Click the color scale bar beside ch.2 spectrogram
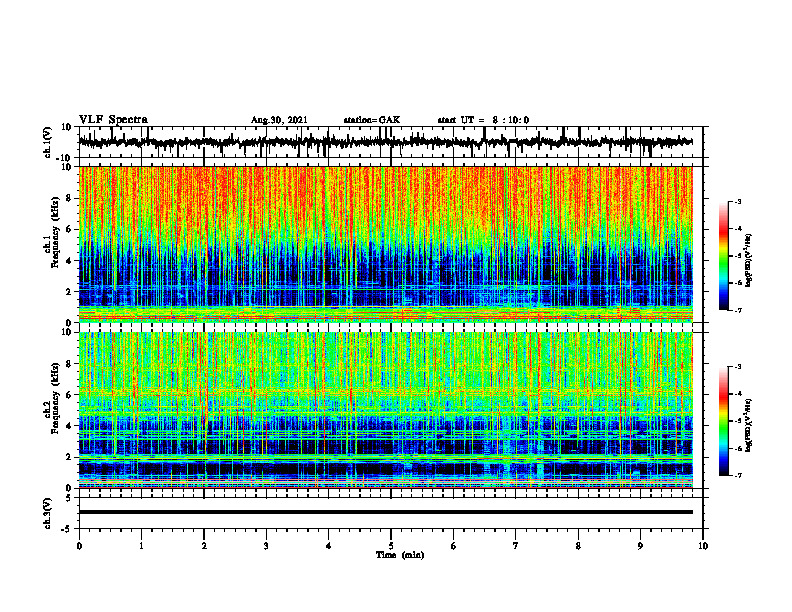Viewport: 792px width, 612px height. 723,421
